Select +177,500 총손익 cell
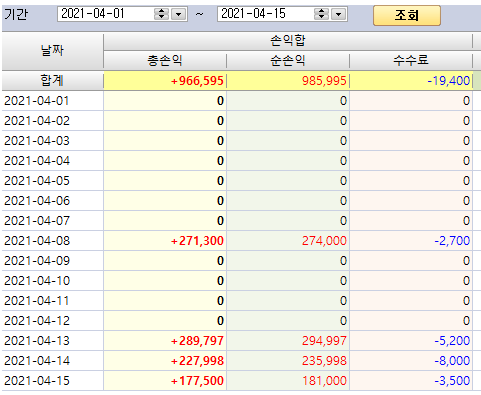481x395 pixels. tap(165, 381)
